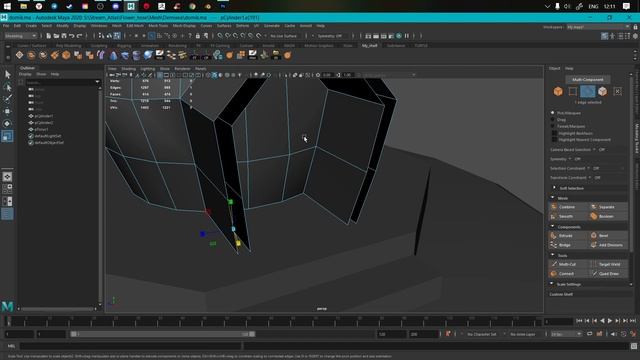
Task: Activate the Paint selection tool
Action: tap(7, 99)
